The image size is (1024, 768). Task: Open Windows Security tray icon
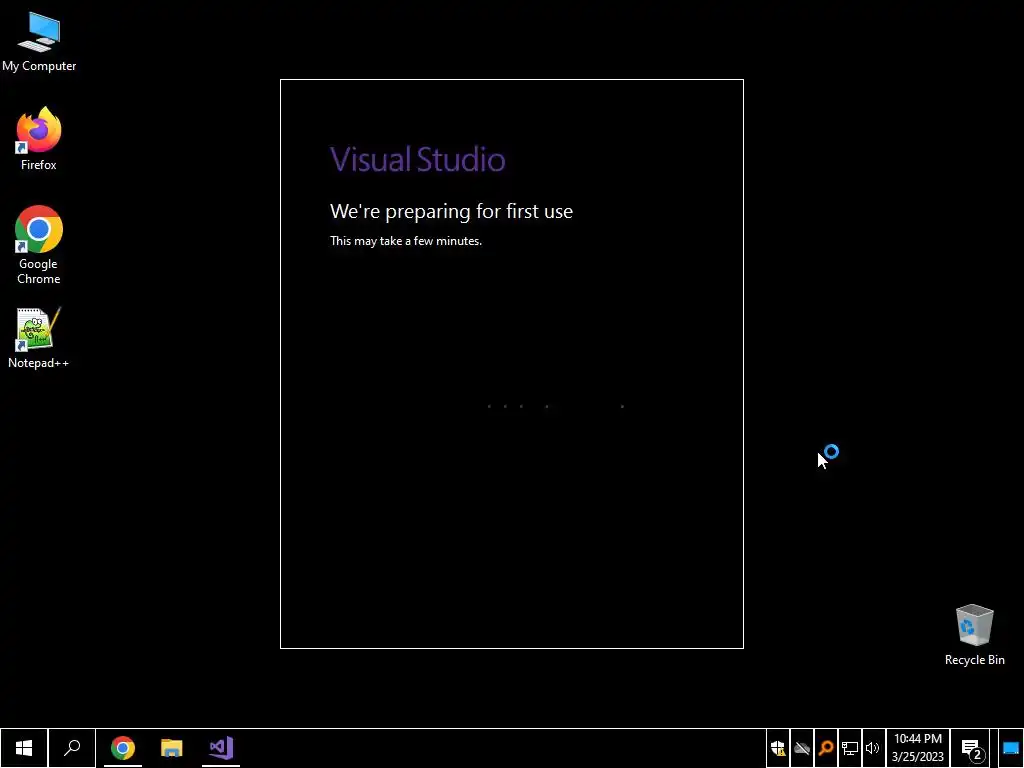pyautogui.click(x=778, y=748)
